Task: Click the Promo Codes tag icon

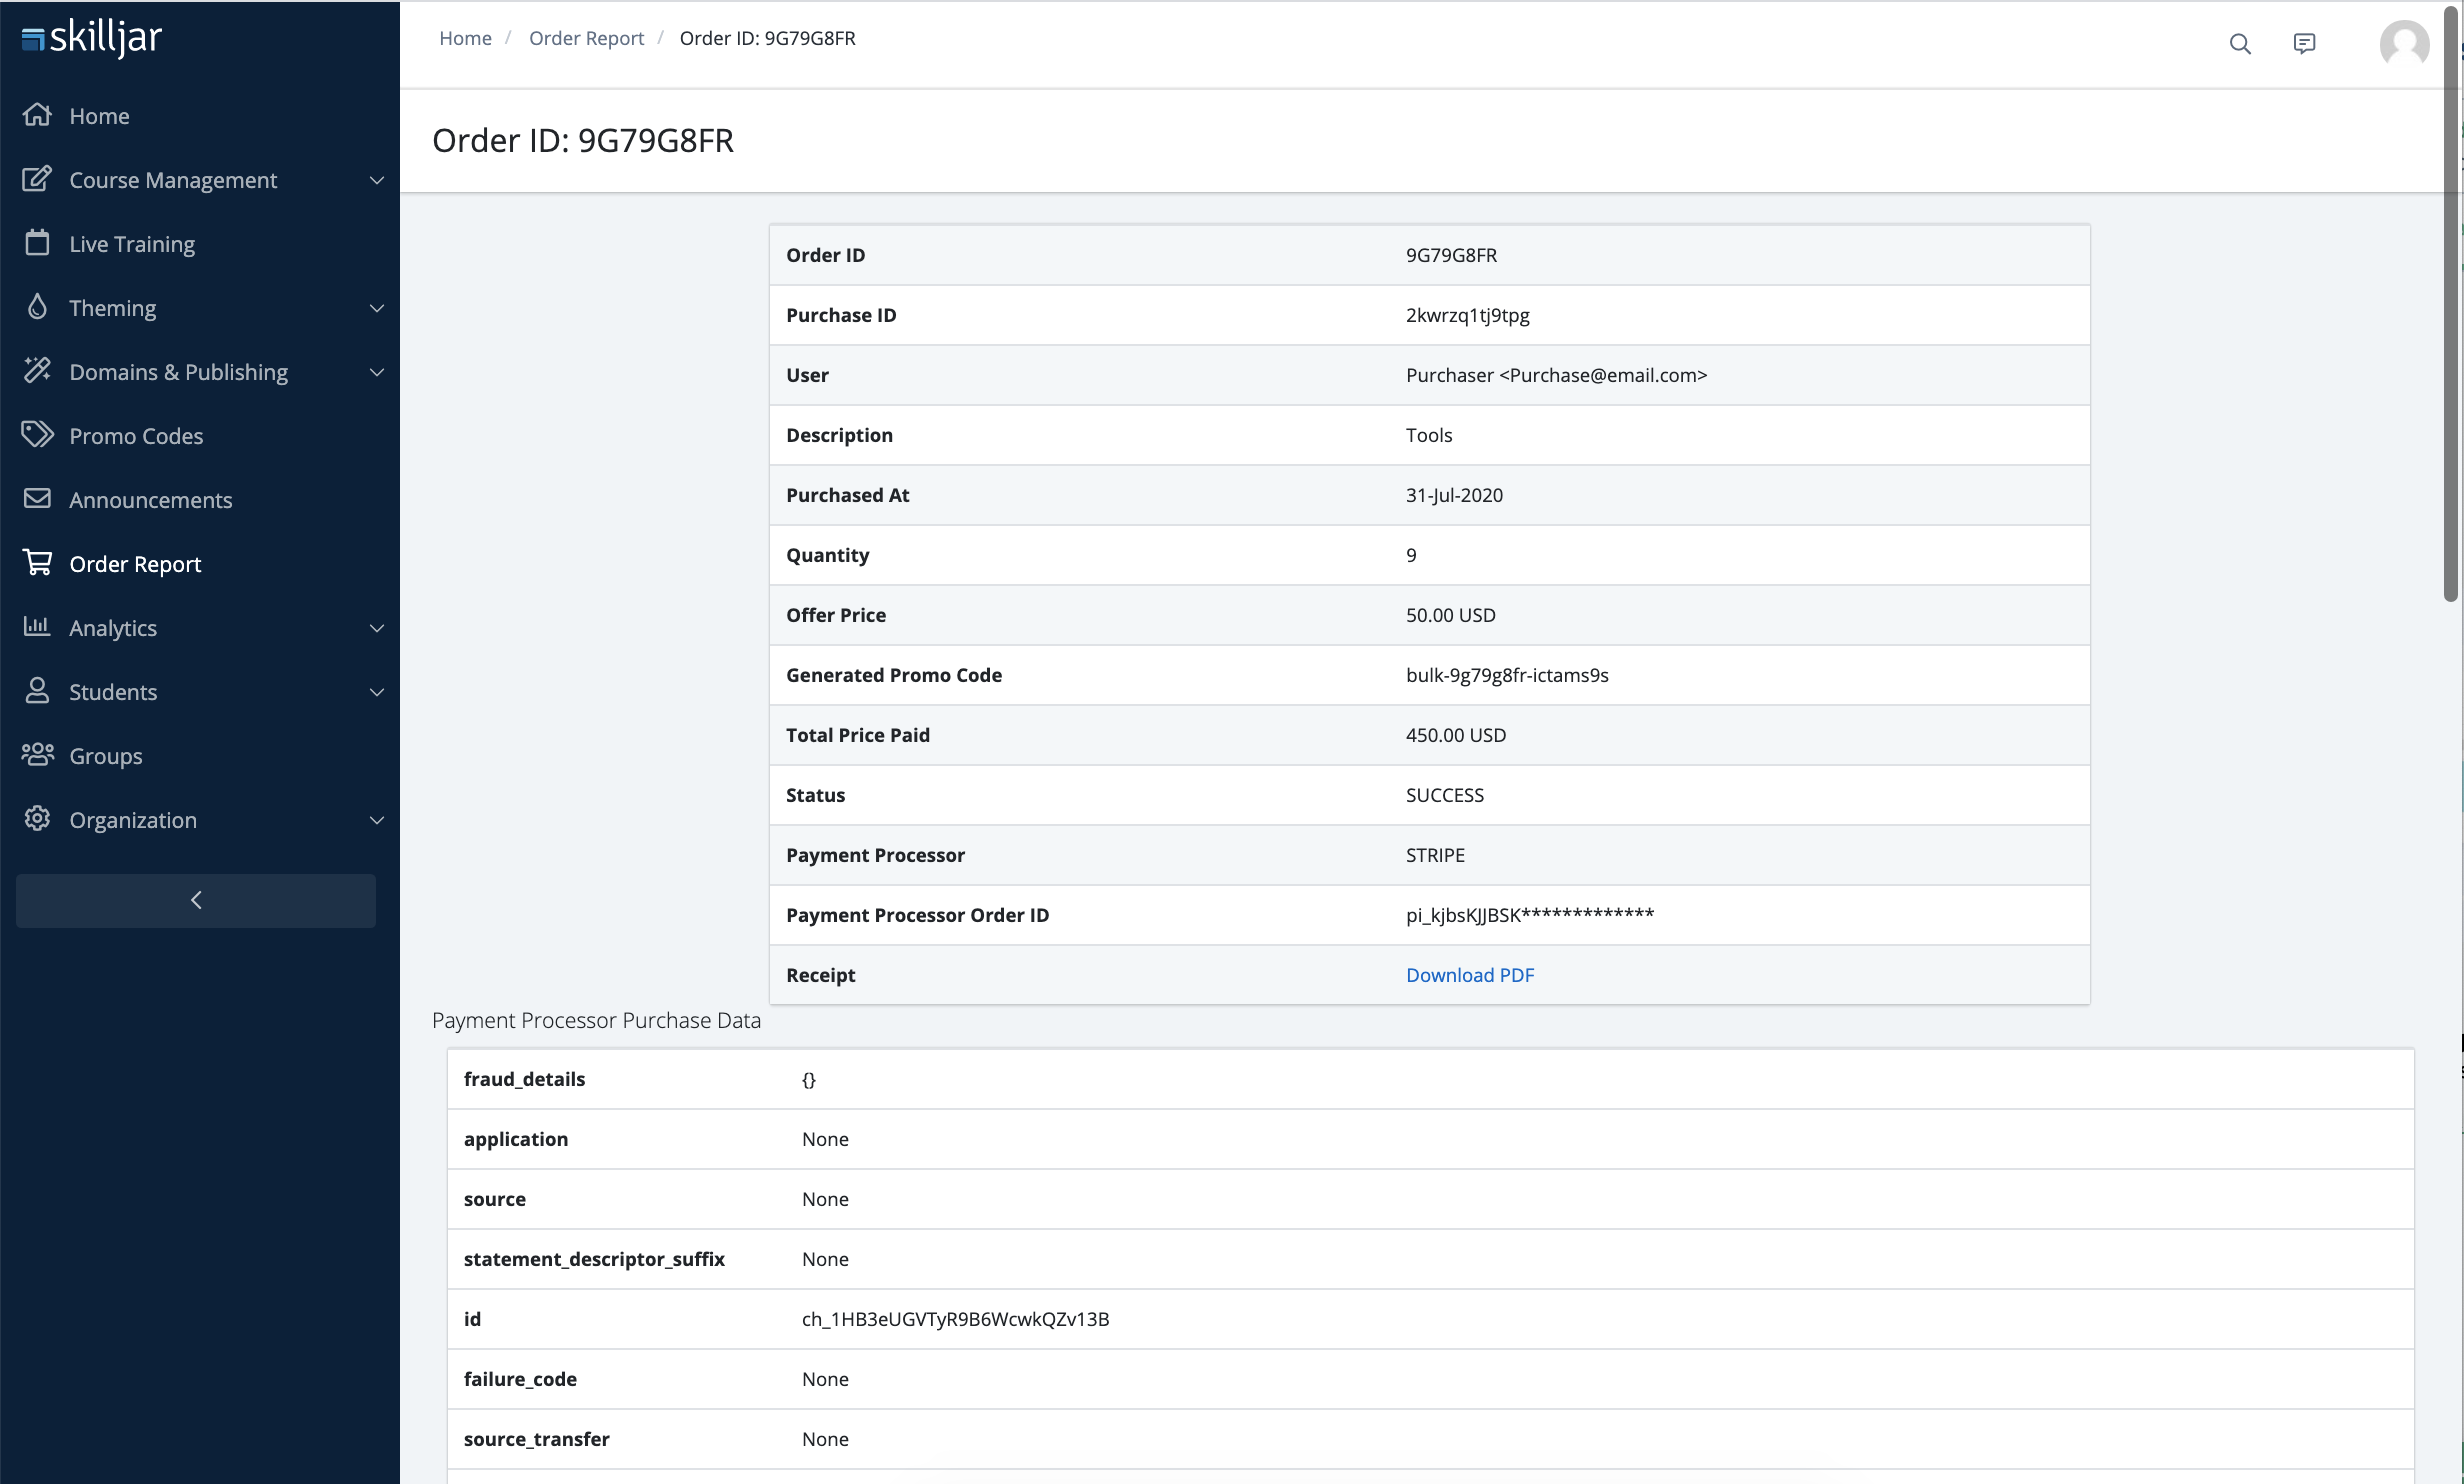Action: 37,435
